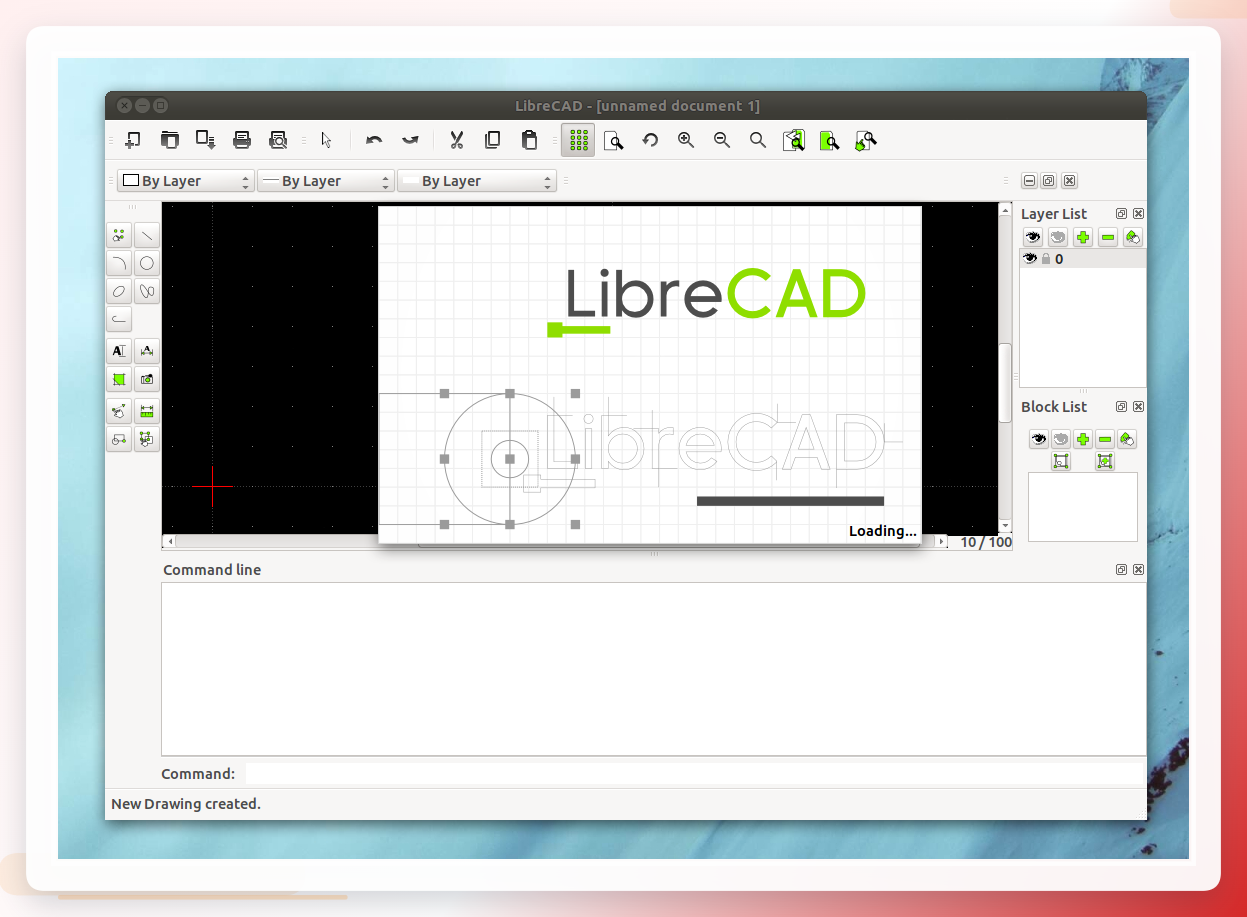Open the line width By Layer dropdown
The image size is (1247, 917).
tap(326, 181)
